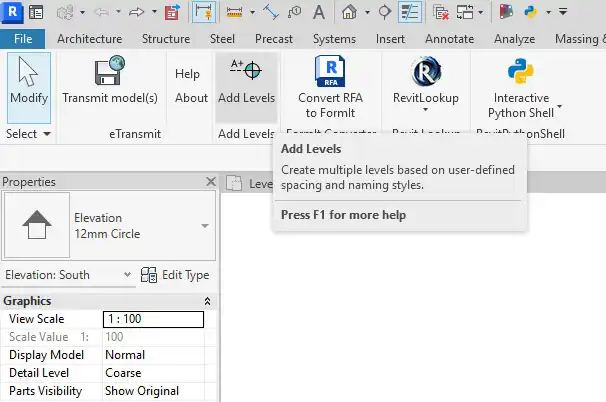Image resolution: width=606 pixels, height=402 pixels.
Task: Click the Undo arrow icon
Action: coord(101,12)
